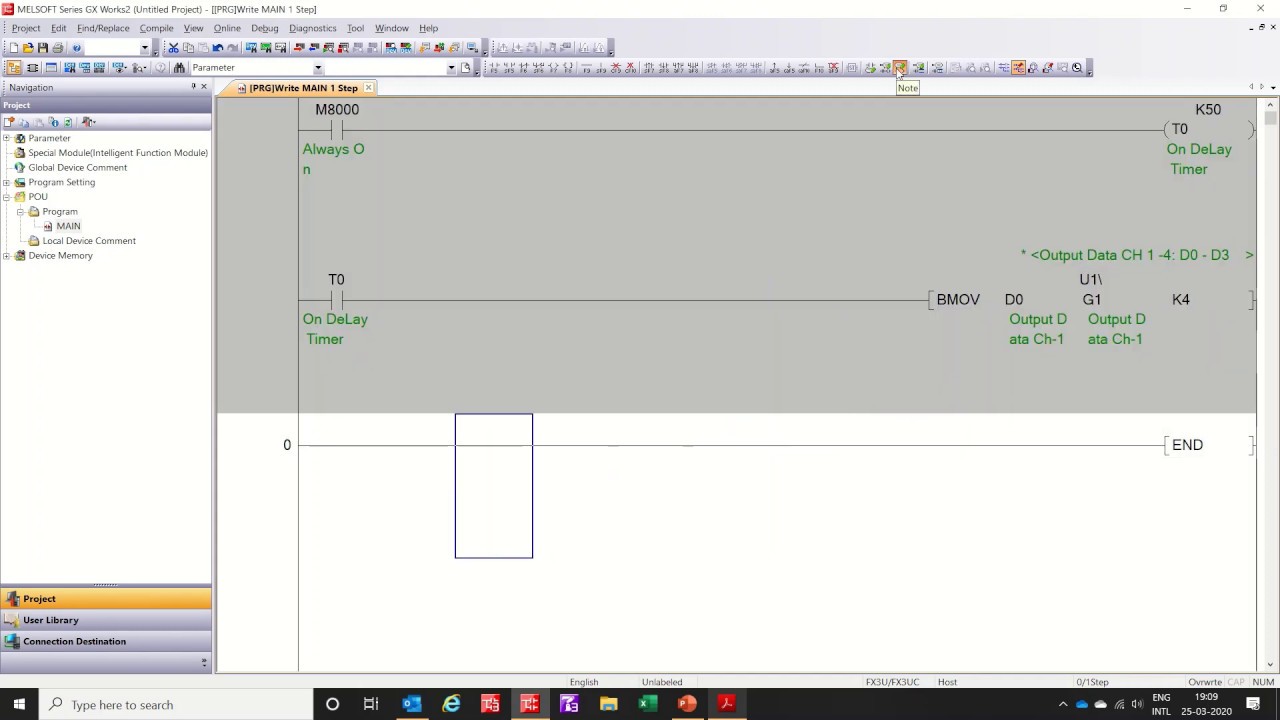Open help via the blue question mark icon

76,47
